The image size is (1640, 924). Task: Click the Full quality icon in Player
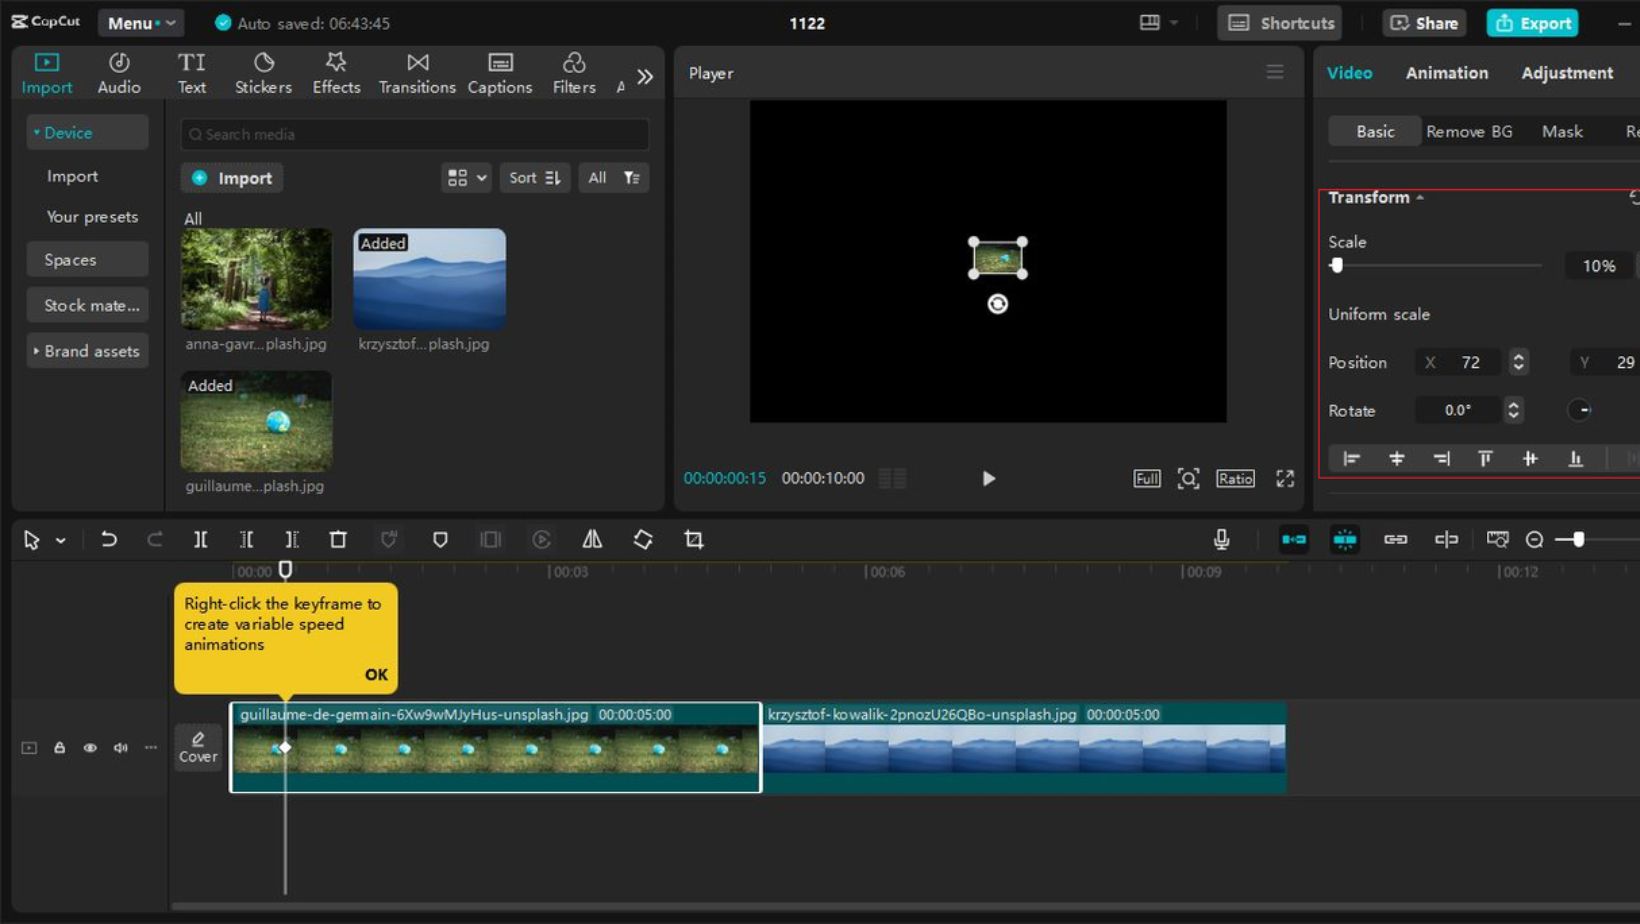coord(1146,478)
